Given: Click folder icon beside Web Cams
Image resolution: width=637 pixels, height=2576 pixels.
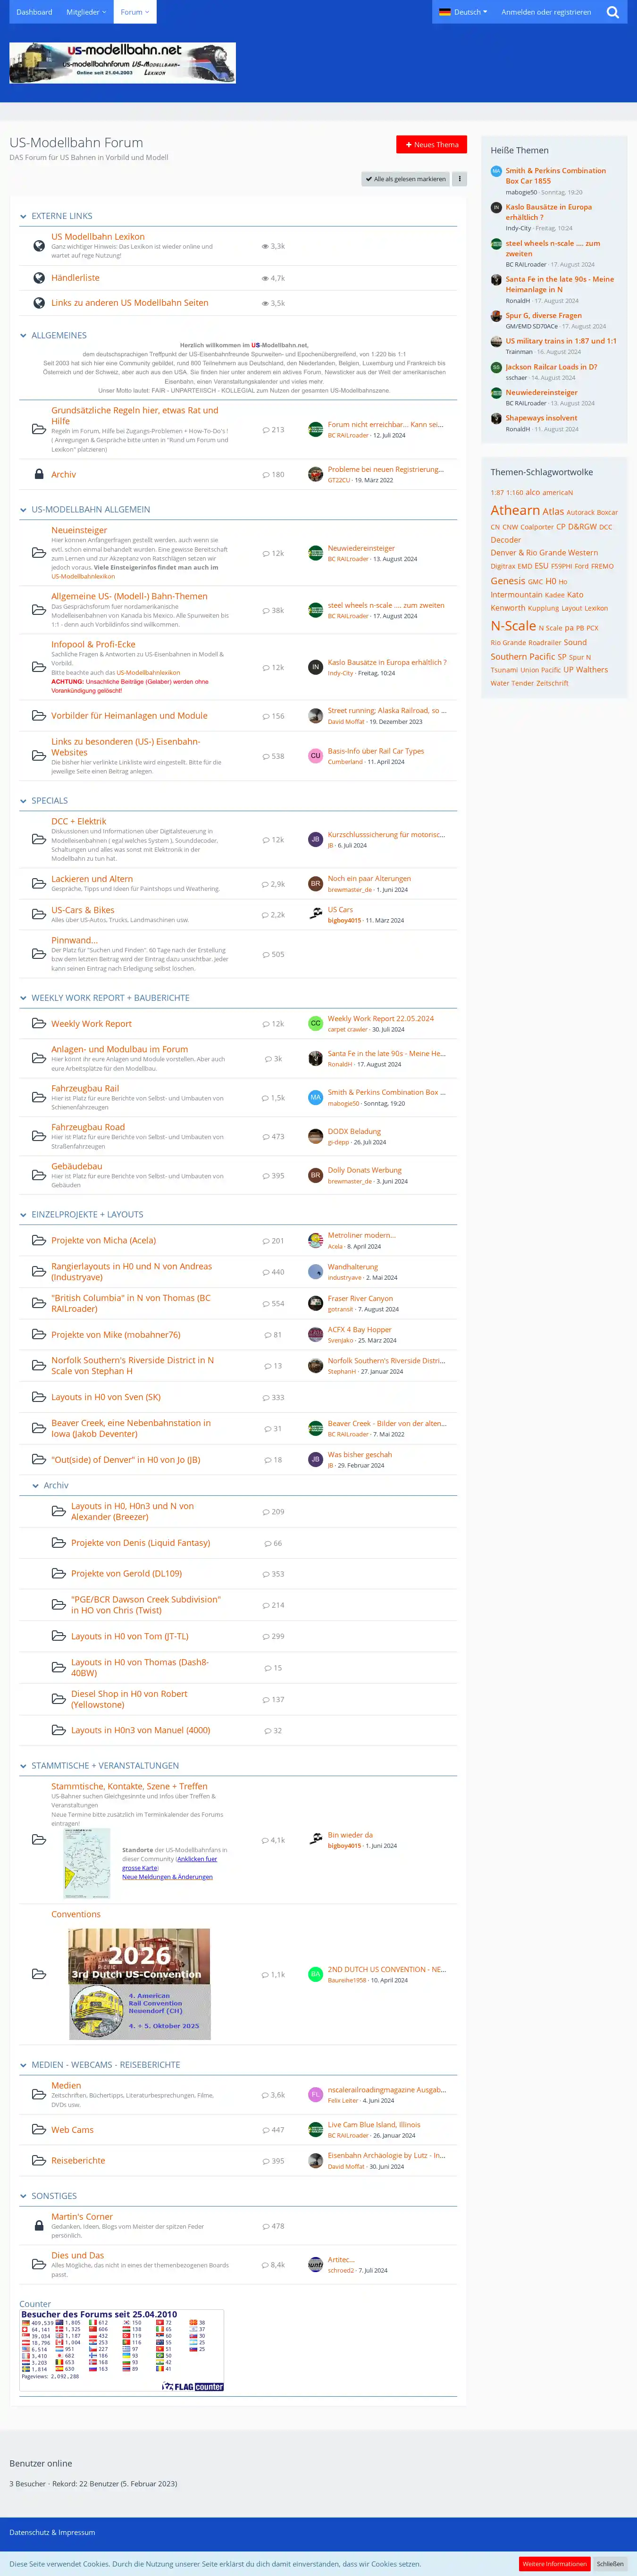Looking at the screenshot, I should click(39, 2129).
